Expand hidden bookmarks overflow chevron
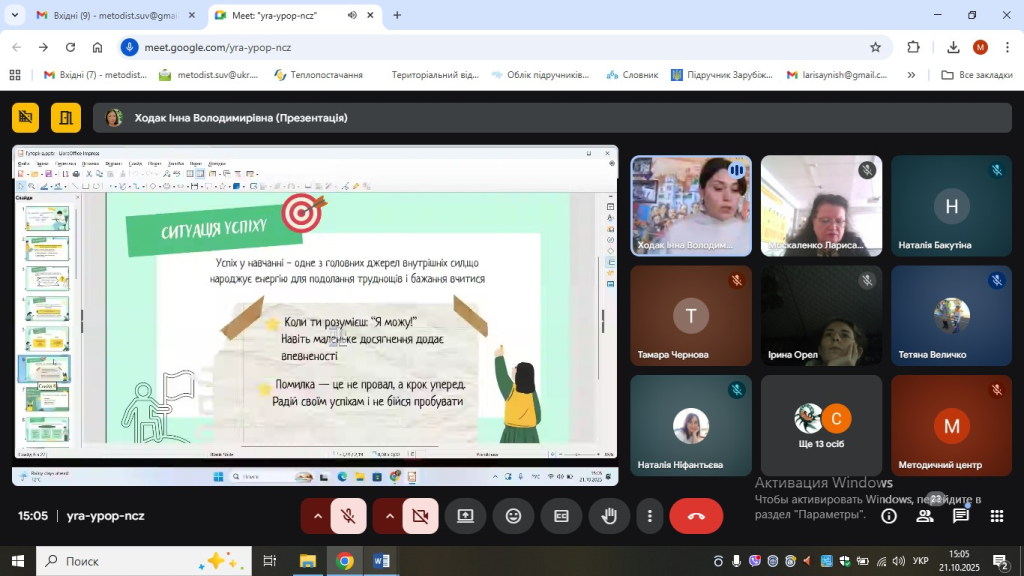1024x576 pixels. point(911,75)
